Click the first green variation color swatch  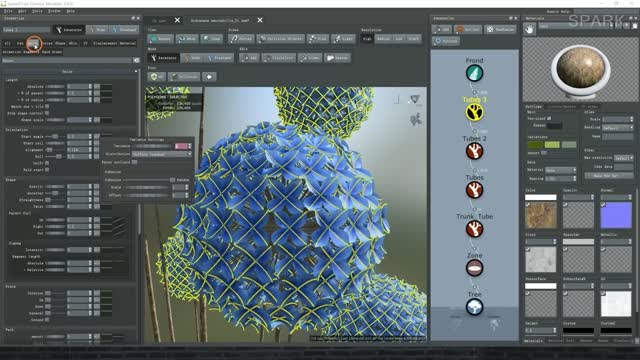pyautogui.click(x=535, y=144)
